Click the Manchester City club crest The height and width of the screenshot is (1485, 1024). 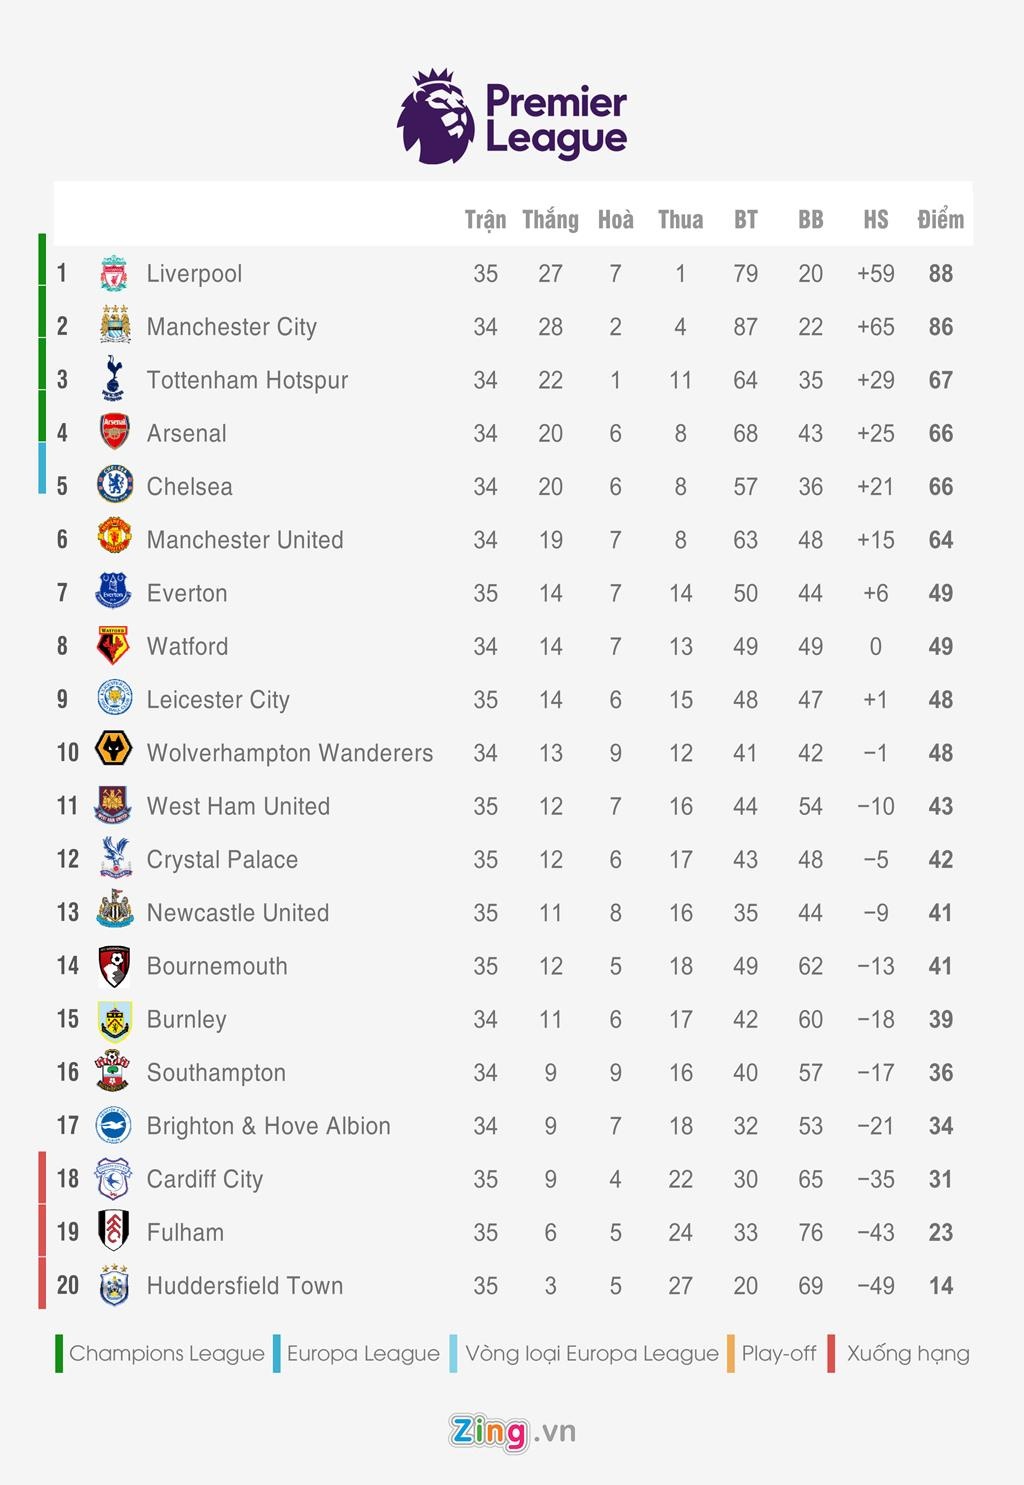[114, 326]
